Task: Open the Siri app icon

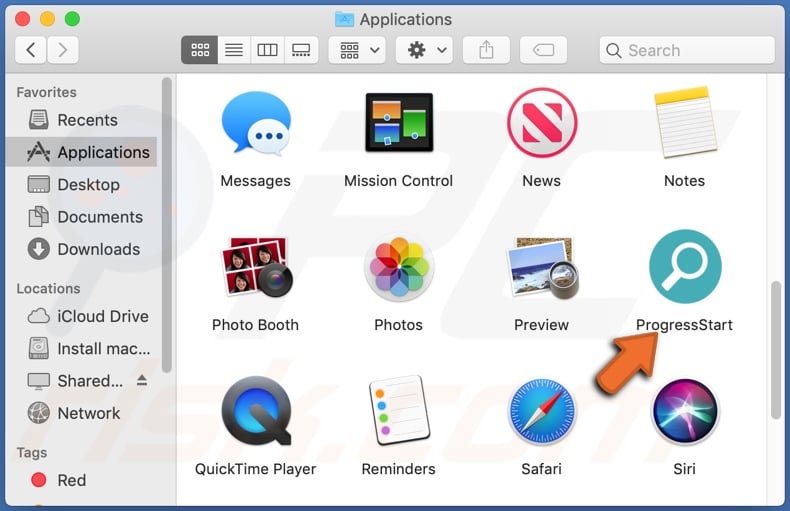Action: click(685, 411)
